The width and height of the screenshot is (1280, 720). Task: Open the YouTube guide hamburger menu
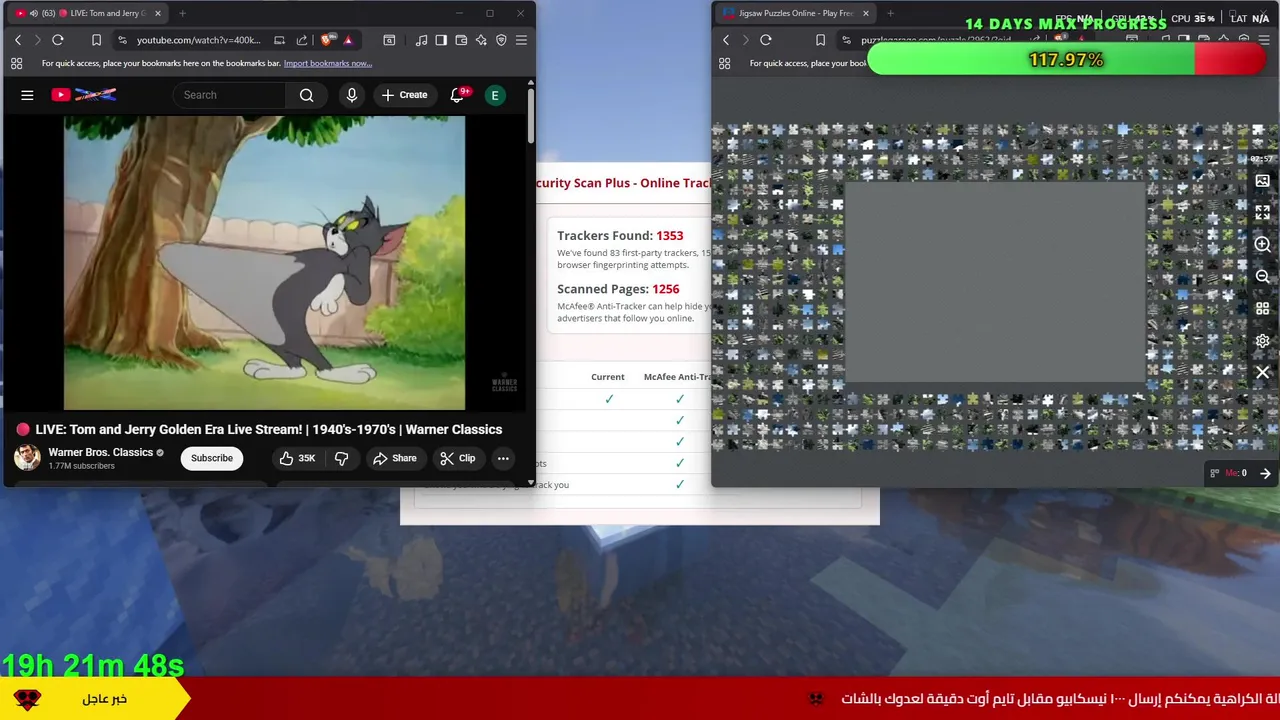tap(27, 95)
